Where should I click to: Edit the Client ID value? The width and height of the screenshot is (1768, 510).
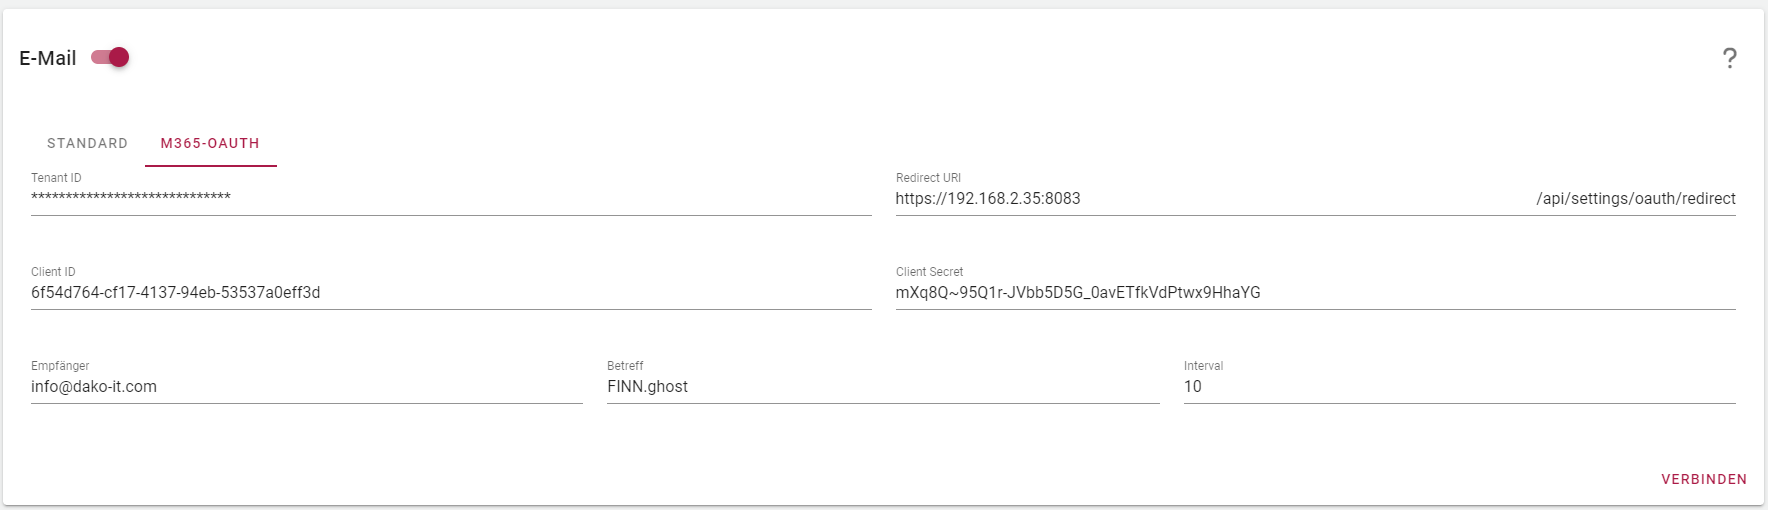[451, 292]
